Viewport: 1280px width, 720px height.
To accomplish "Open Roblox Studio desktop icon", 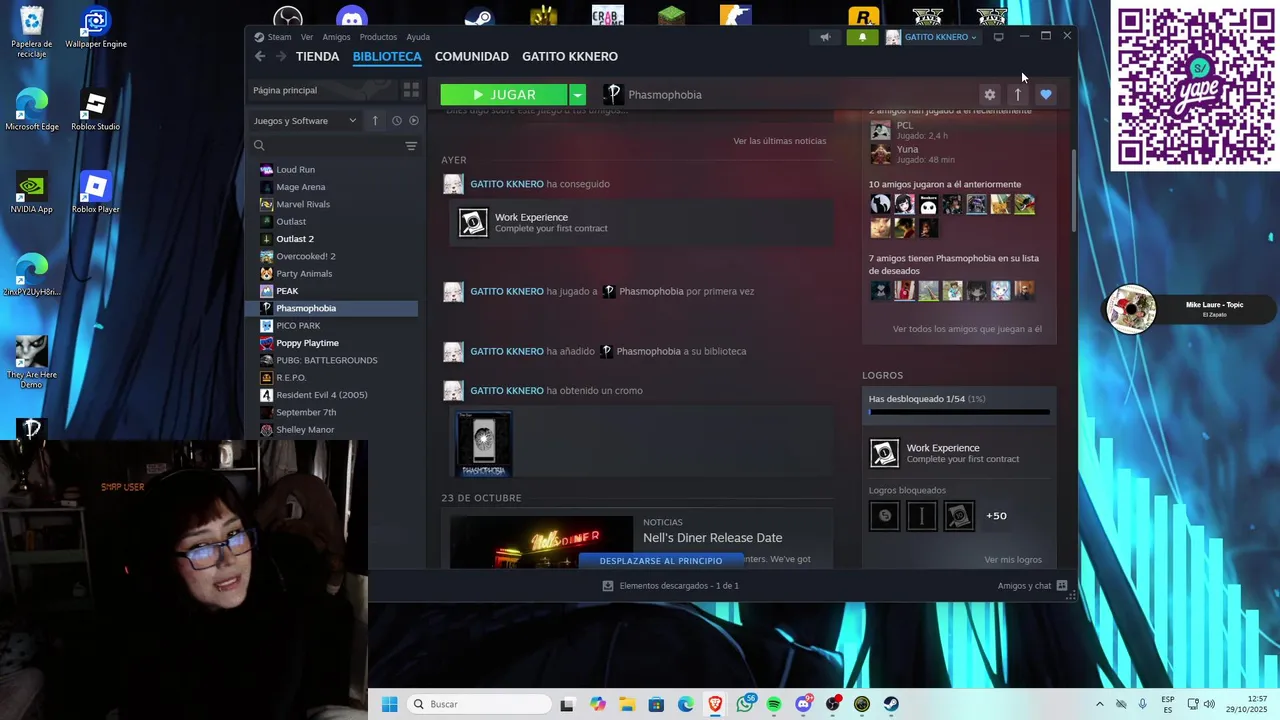I will tap(96, 110).
